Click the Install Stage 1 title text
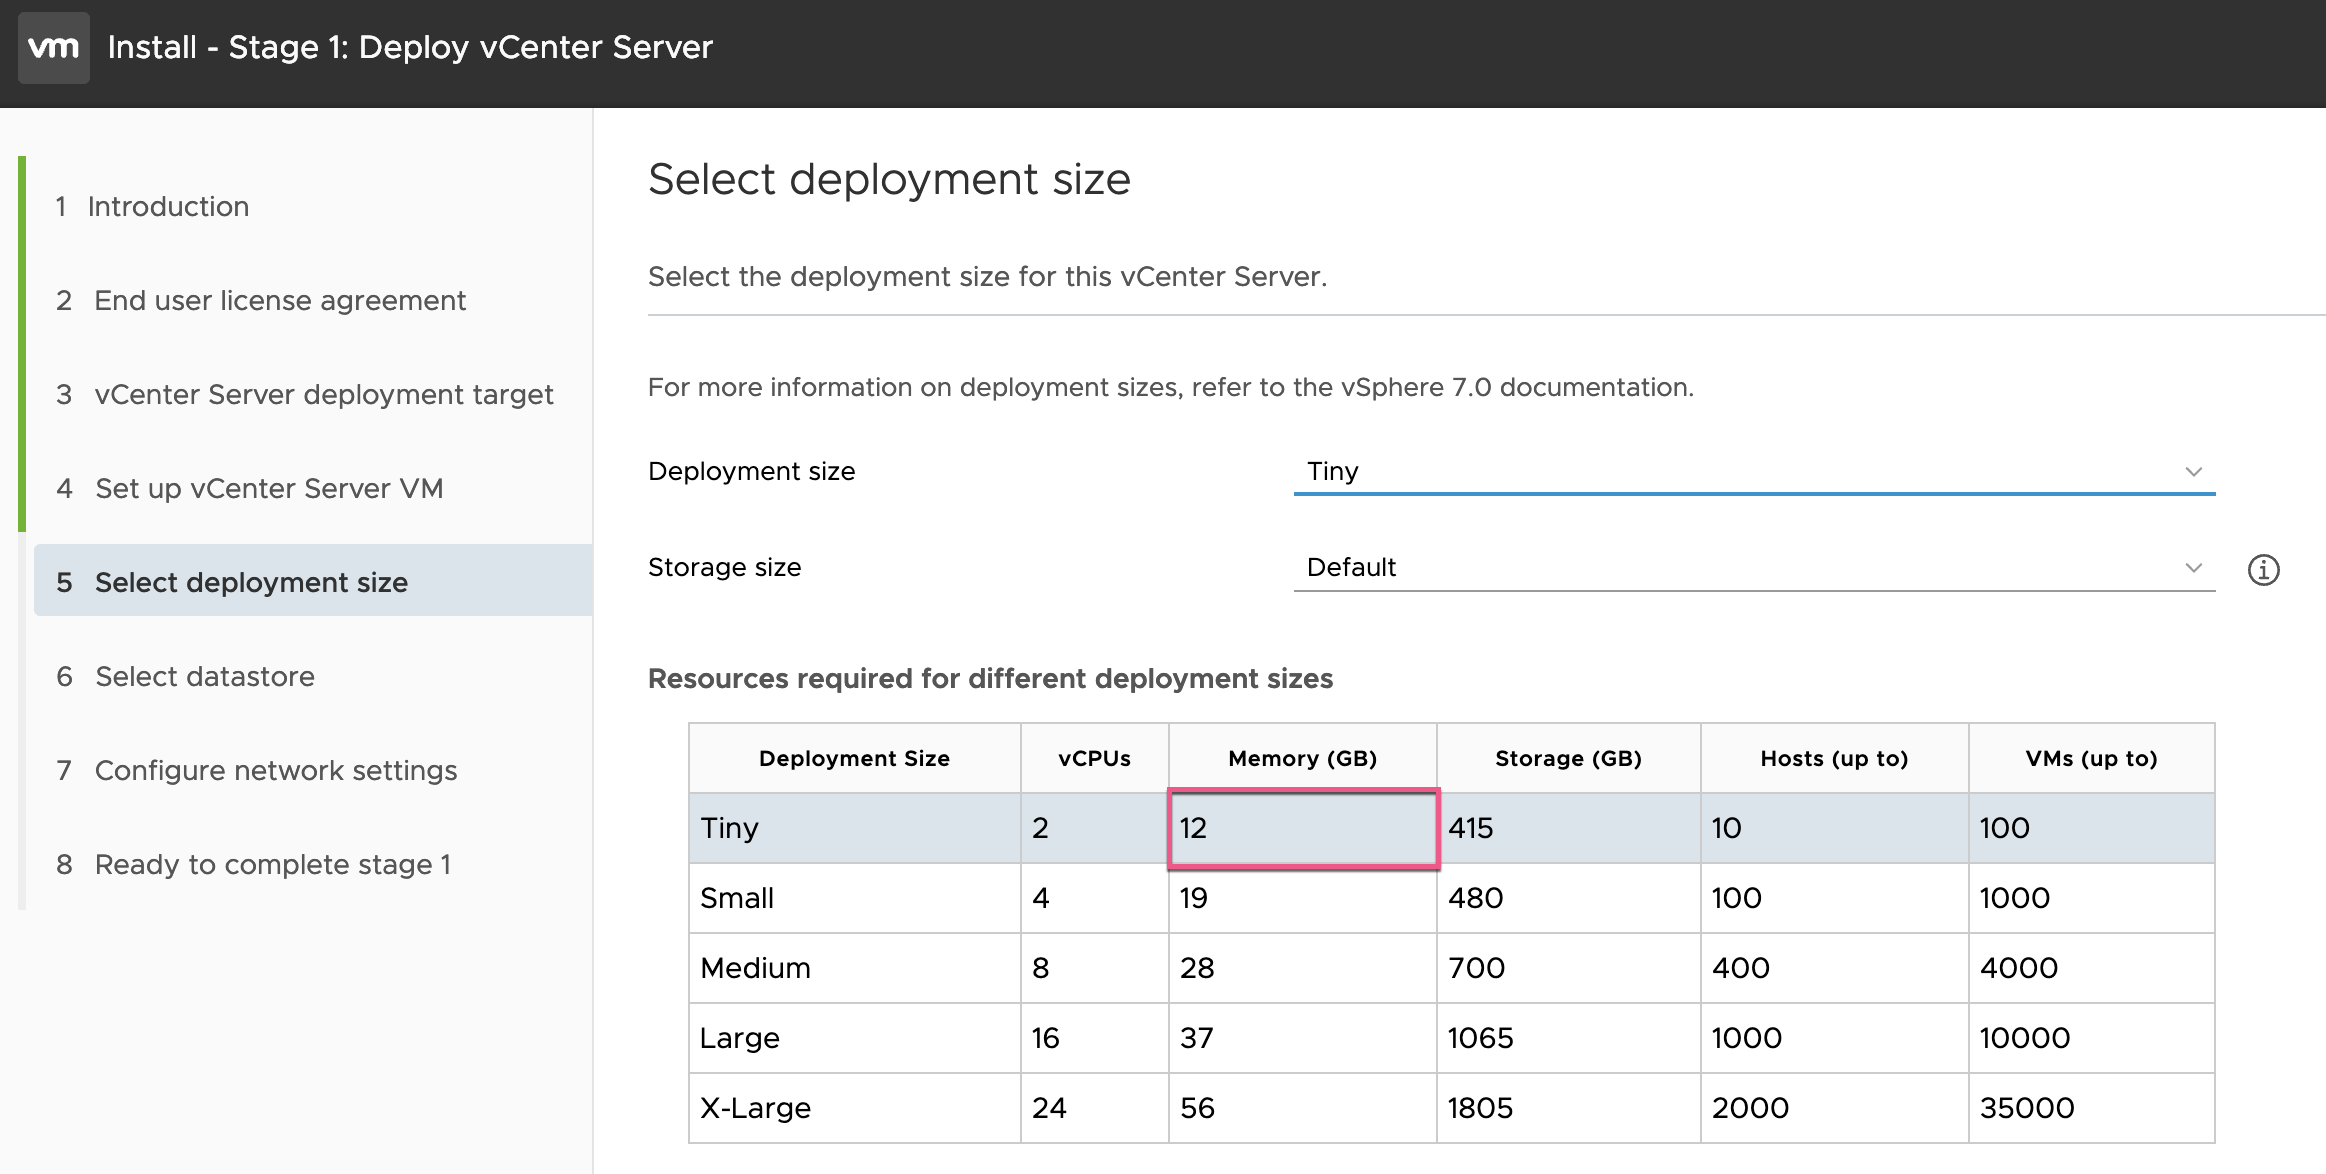The width and height of the screenshot is (2326, 1174). click(x=410, y=47)
